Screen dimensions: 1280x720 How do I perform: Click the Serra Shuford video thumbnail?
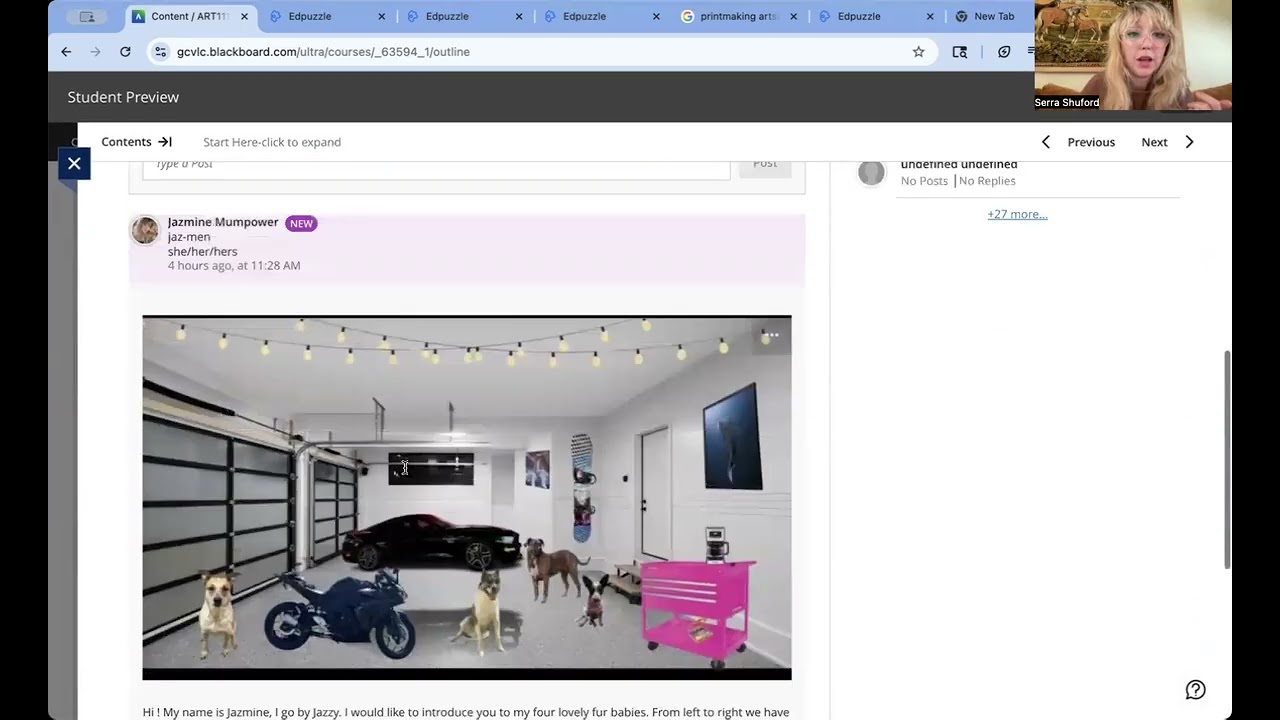click(1133, 55)
